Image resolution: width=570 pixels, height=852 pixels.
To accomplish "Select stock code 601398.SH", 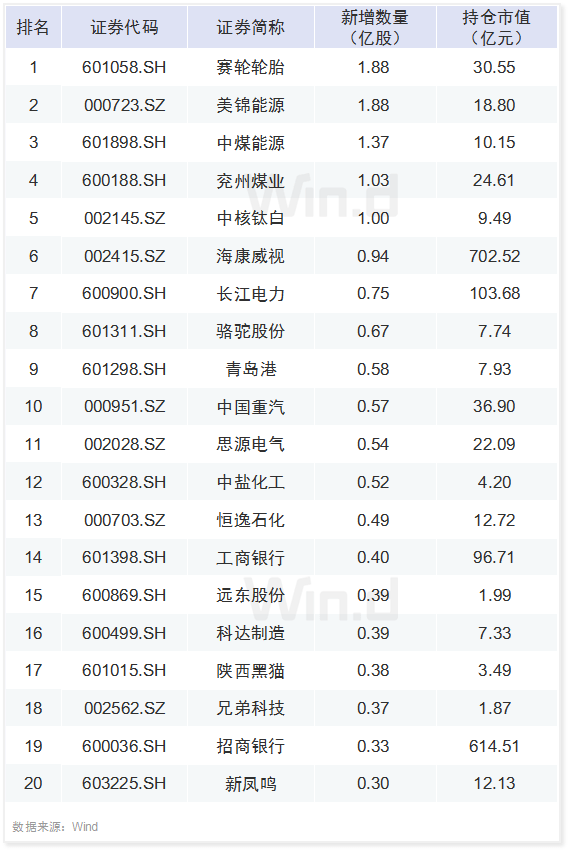I will pyautogui.click(x=124, y=557).
